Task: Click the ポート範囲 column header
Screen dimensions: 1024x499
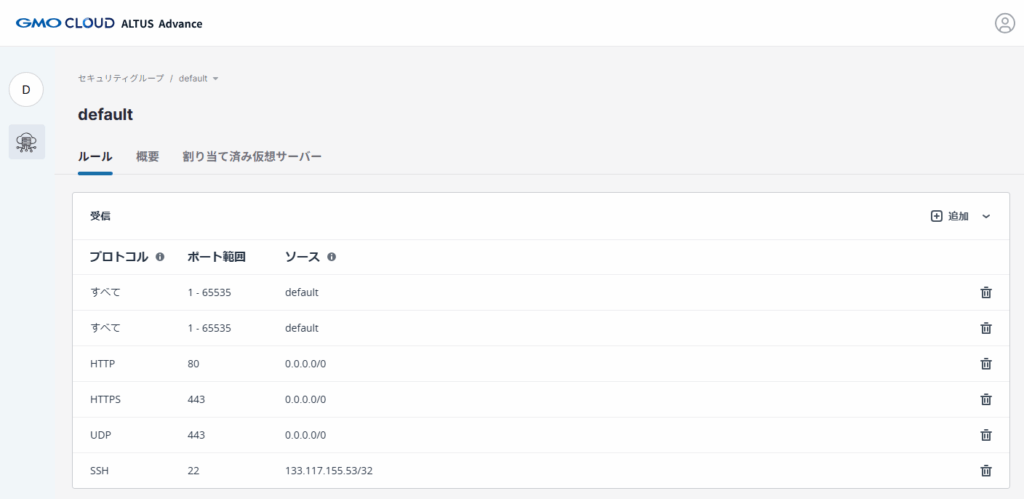Action: [x=217, y=257]
